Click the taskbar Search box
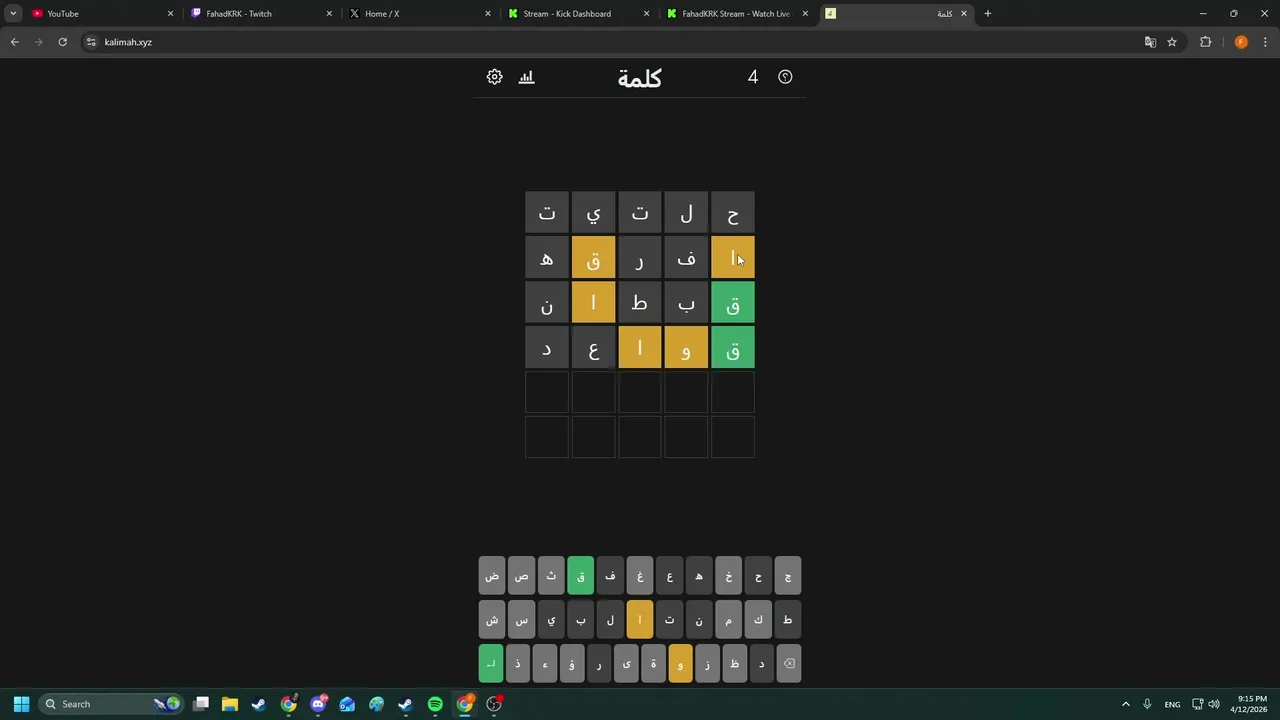This screenshot has height=720, width=1280. pos(110,704)
